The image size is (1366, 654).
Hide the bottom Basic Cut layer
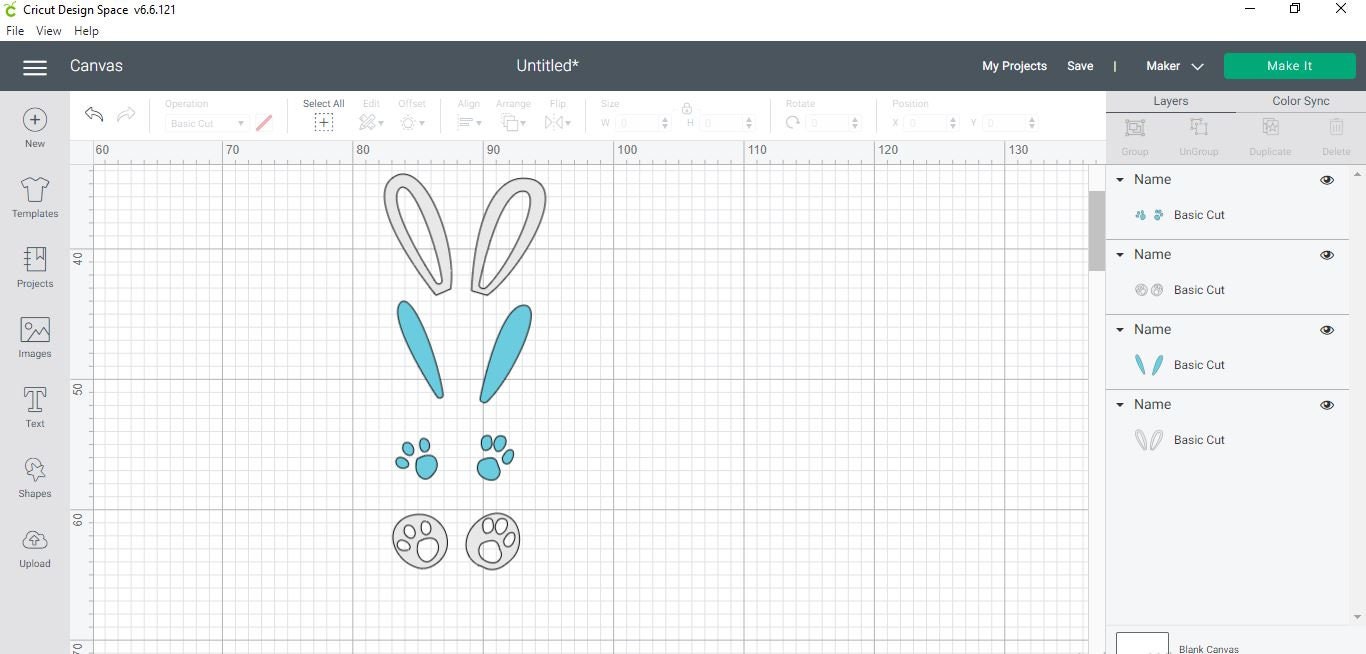point(1327,404)
